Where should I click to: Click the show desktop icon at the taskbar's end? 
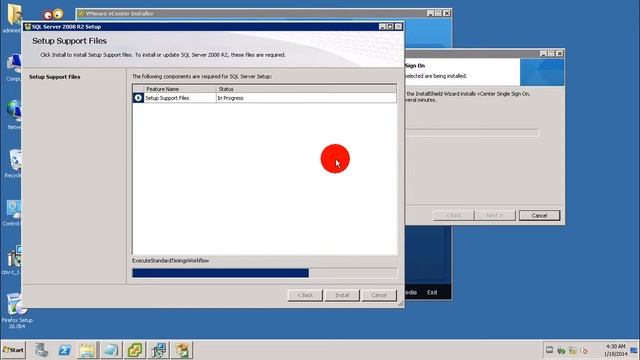pyautogui.click(x=634, y=350)
